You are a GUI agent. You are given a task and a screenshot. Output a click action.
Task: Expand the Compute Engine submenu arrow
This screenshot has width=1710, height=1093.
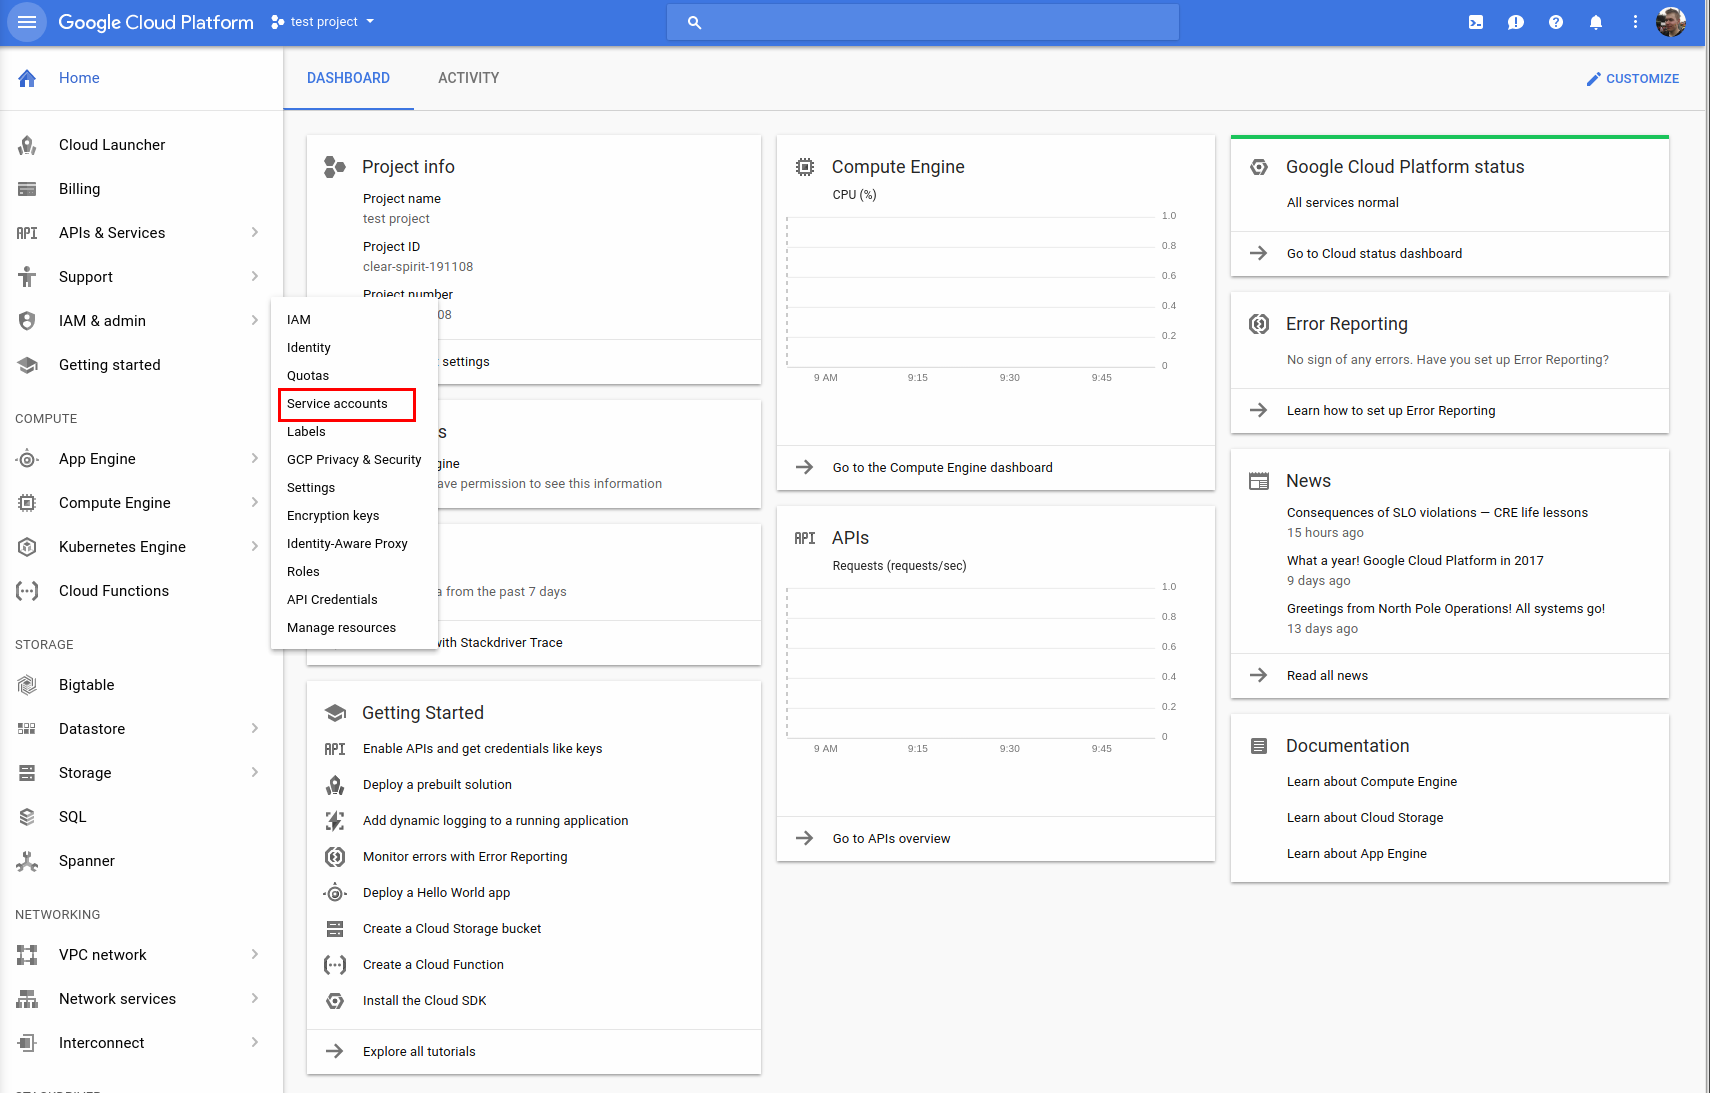coord(255,503)
